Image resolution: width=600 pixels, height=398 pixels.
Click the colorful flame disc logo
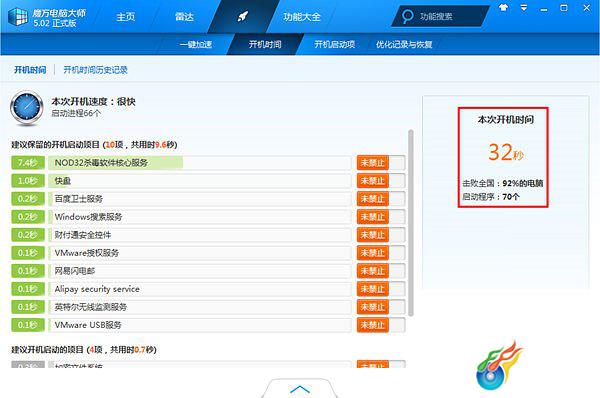click(x=499, y=365)
